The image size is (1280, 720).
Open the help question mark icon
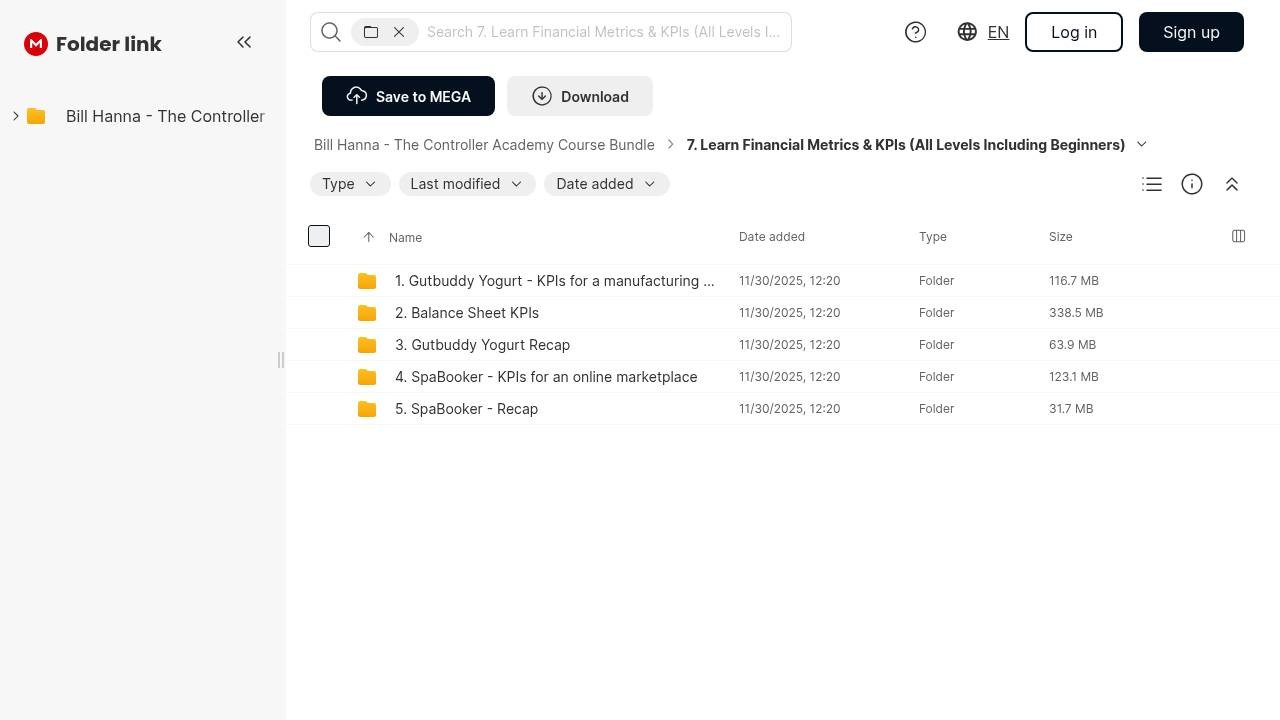(915, 32)
